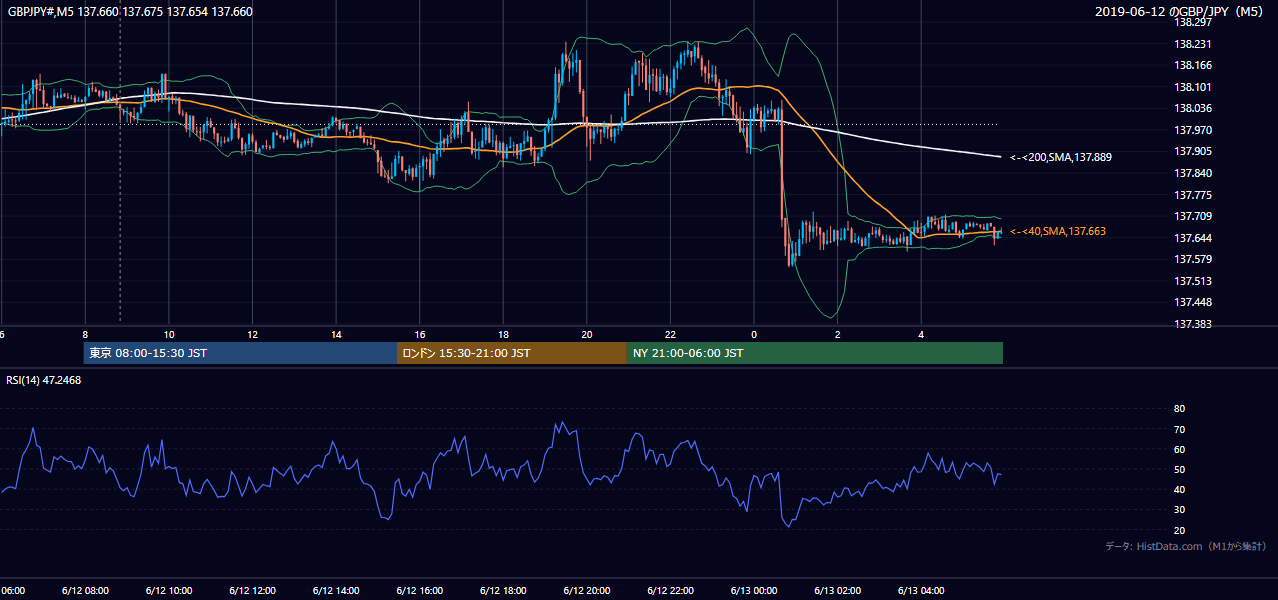Click the RSI 50 level label
The image size is (1278, 600).
[x=1179, y=469]
